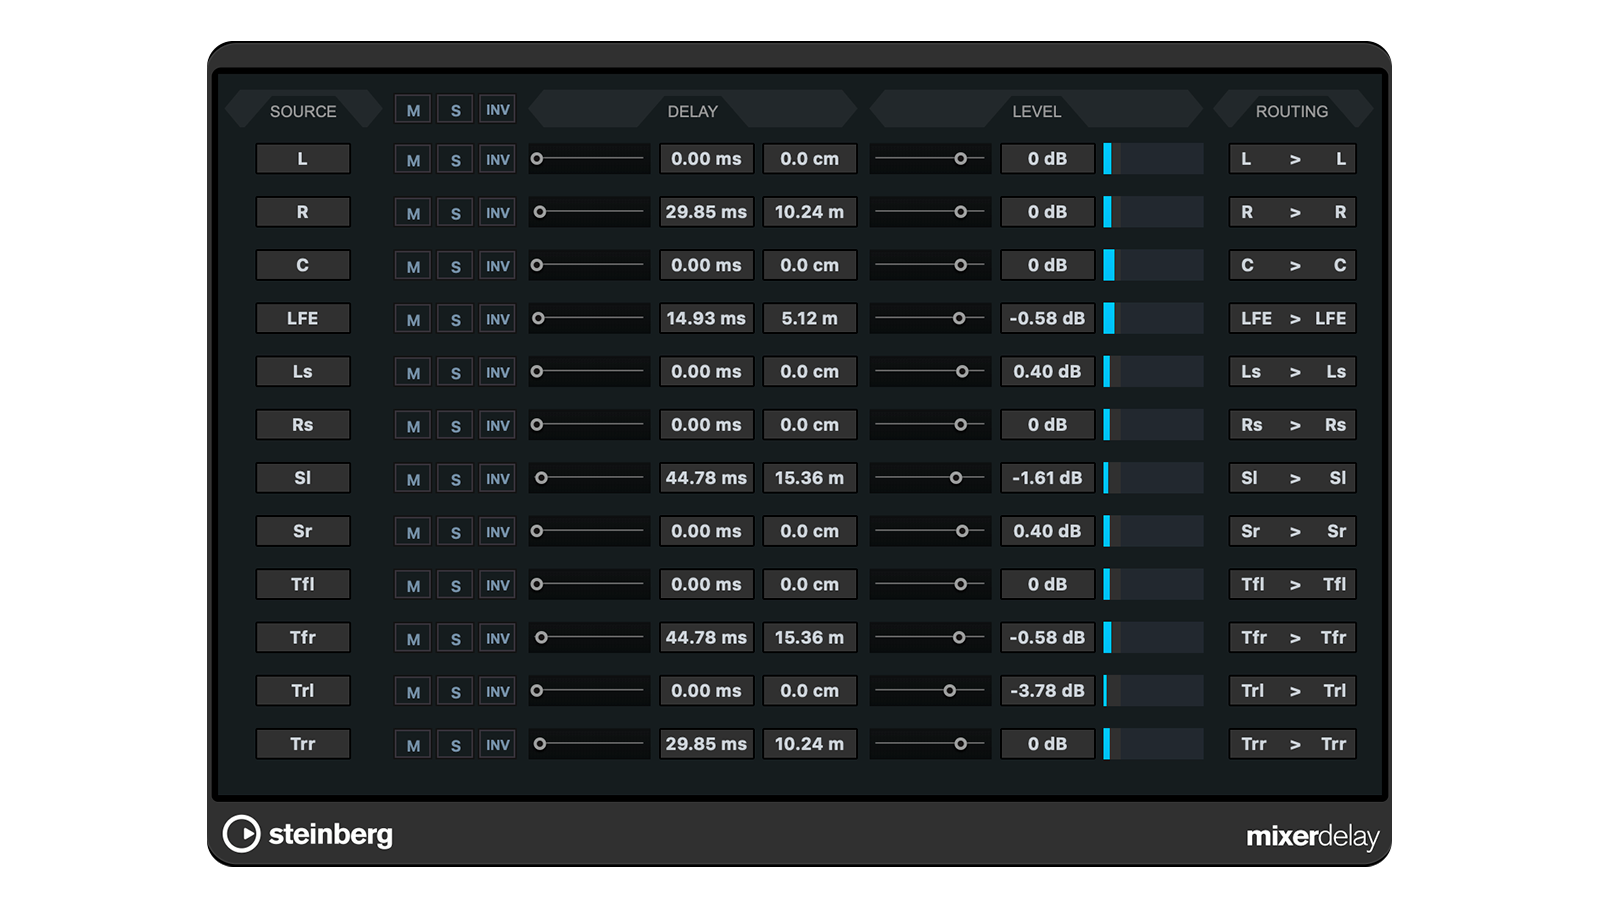Select the Sl source channel button
This screenshot has height=900, width=1600.
tap(303, 478)
